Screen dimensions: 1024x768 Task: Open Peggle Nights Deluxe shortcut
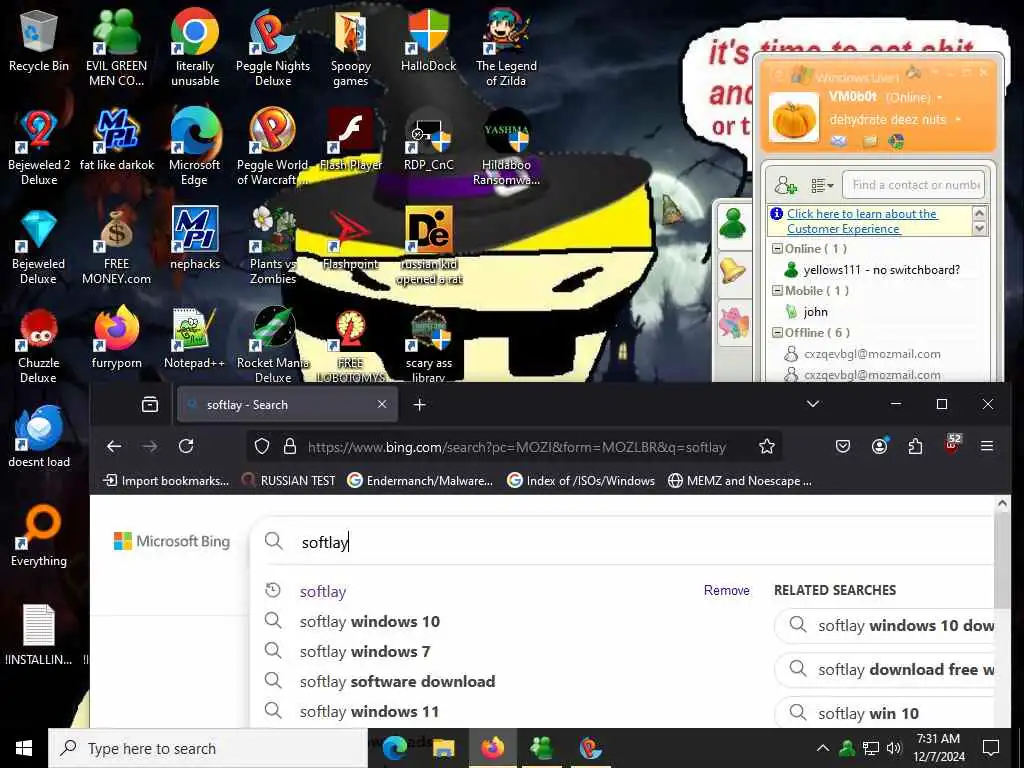[273, 47]
